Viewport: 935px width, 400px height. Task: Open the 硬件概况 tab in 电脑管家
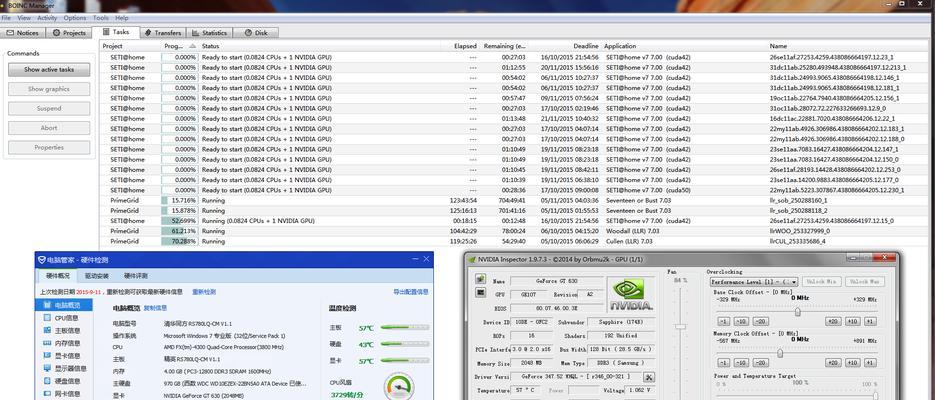58,276
